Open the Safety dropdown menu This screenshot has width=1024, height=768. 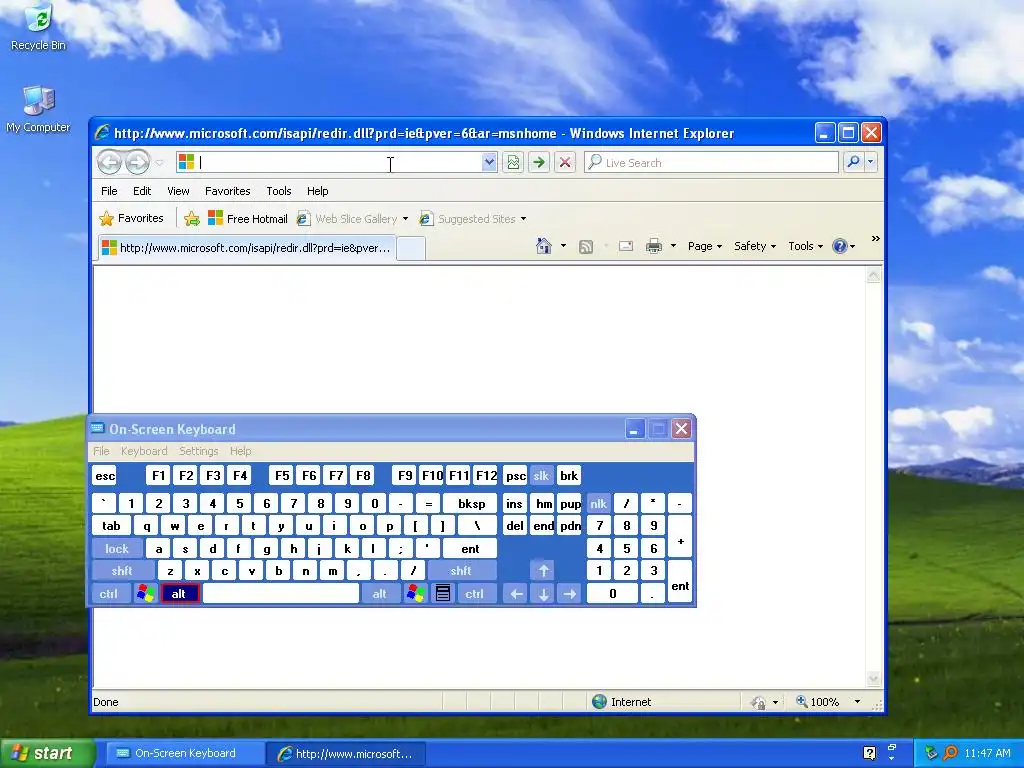754,246
